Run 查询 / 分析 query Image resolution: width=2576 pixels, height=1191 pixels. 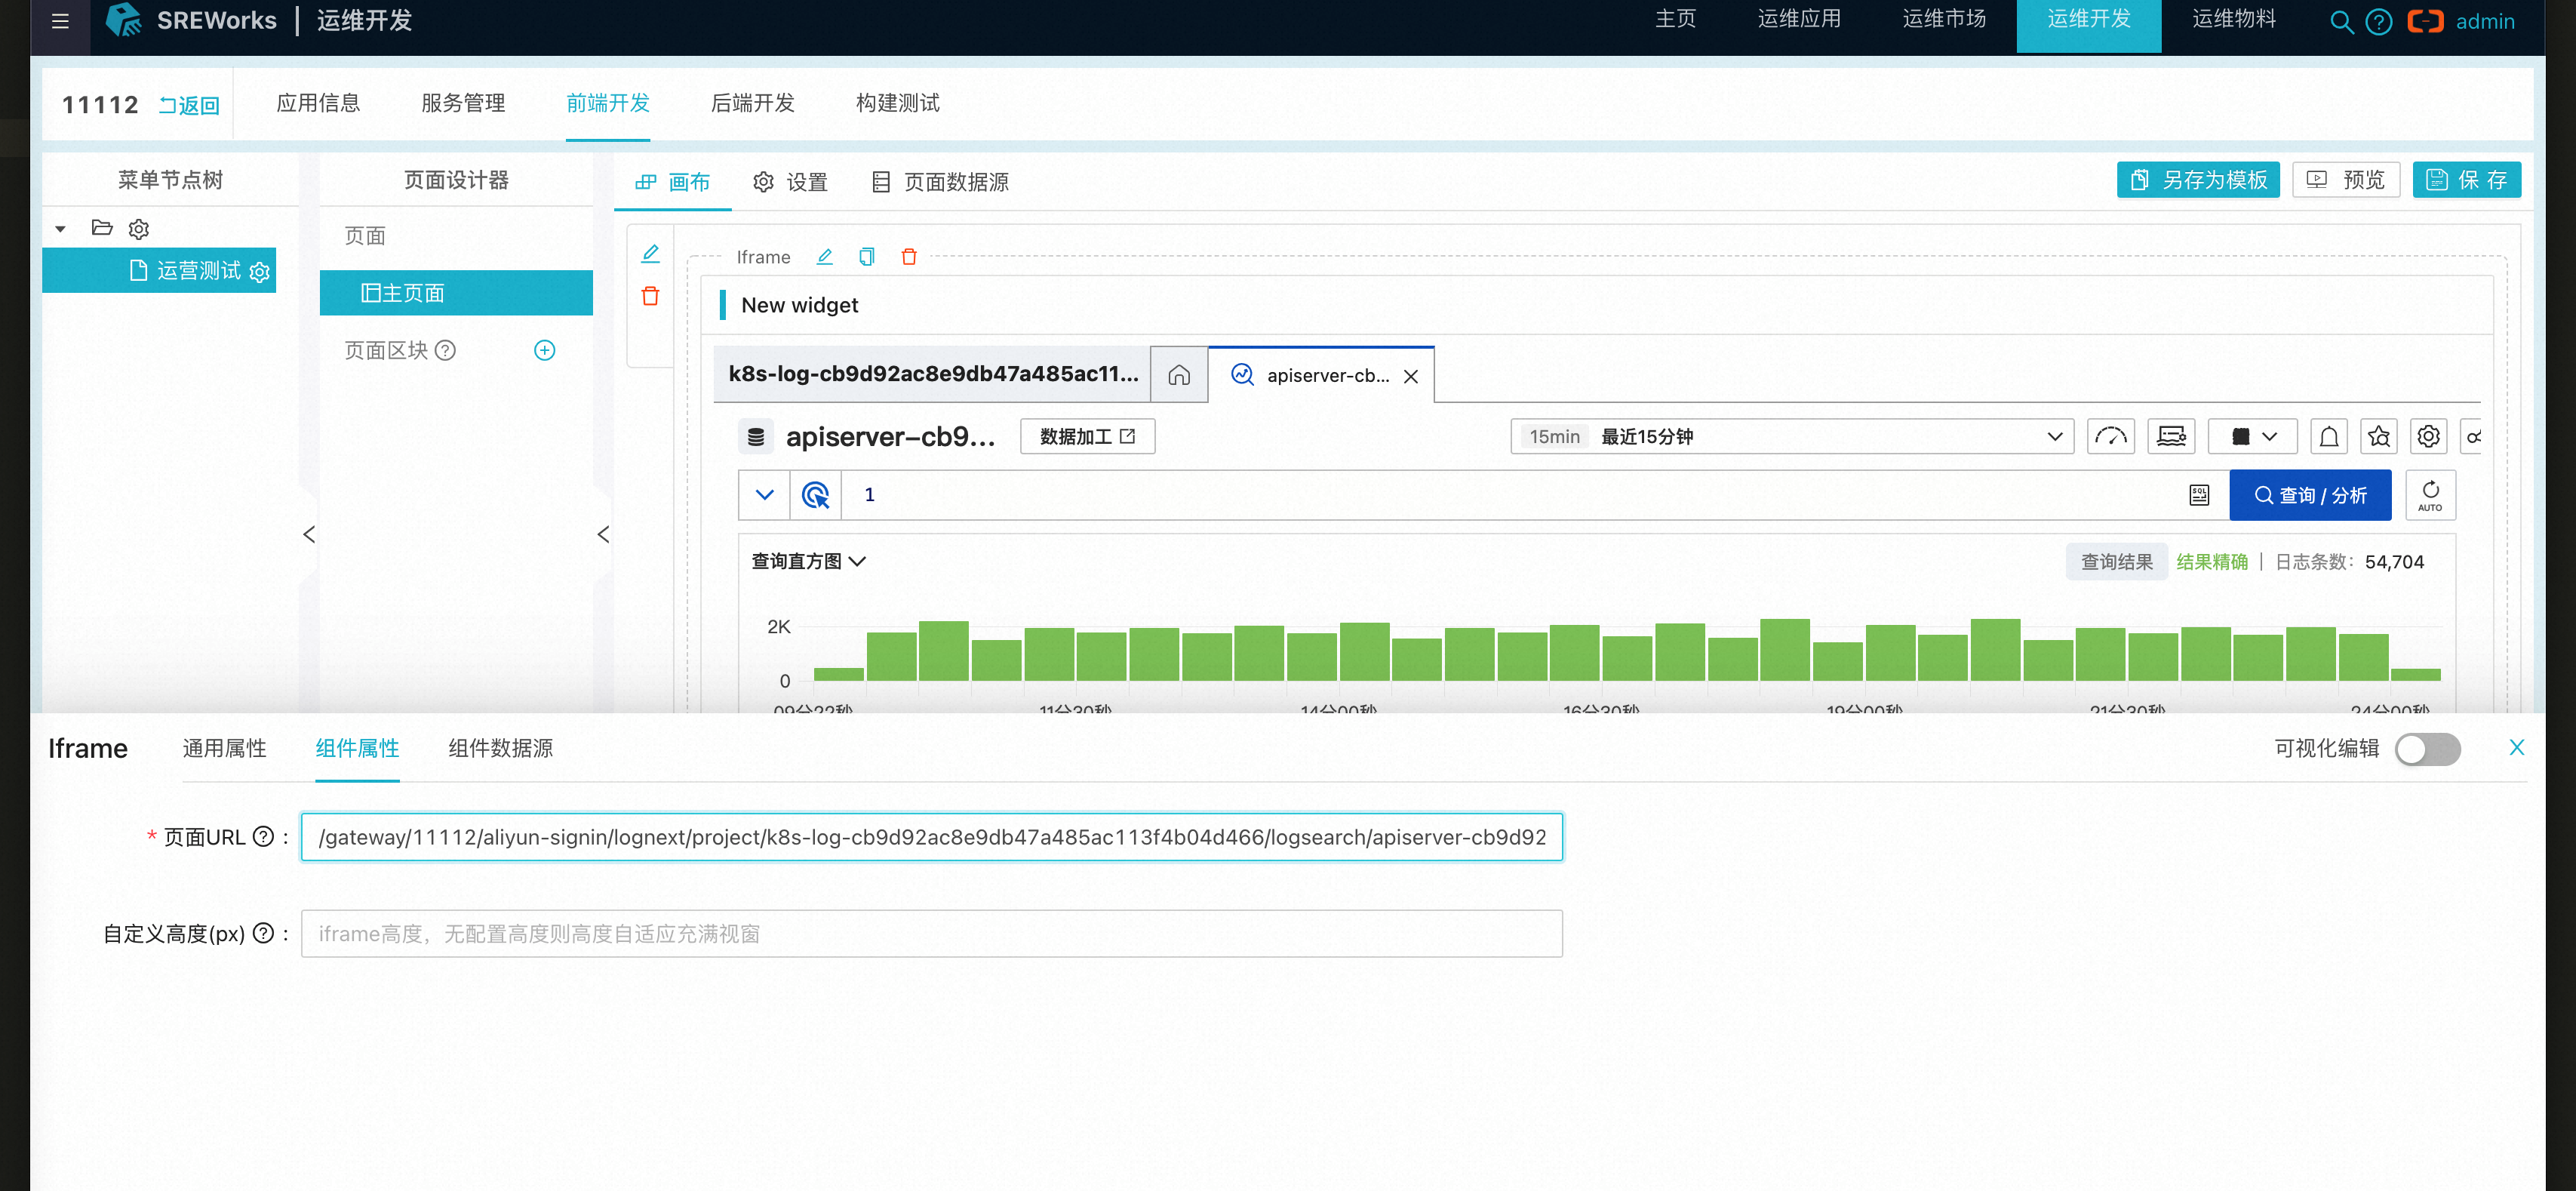click(x=2310, y=495)
